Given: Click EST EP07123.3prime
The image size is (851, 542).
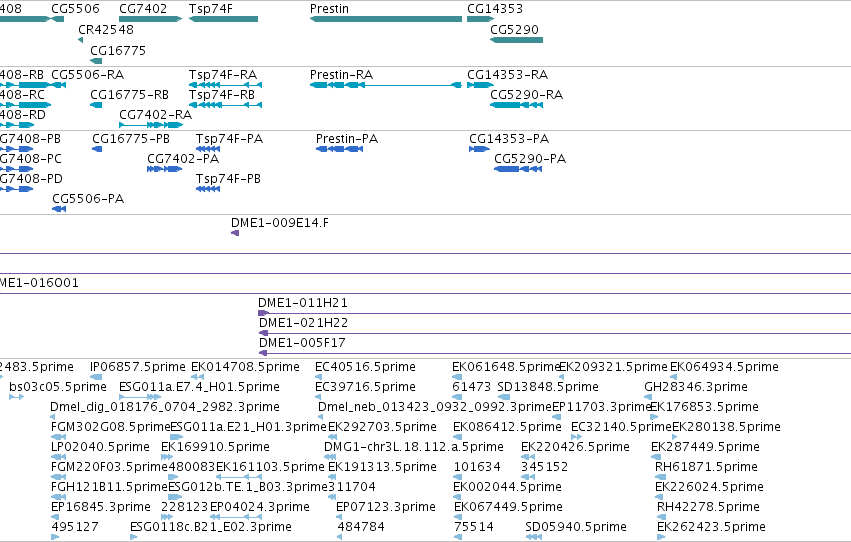Looking at the screenshot, I should pyautogui.click(x=385, y=507).
